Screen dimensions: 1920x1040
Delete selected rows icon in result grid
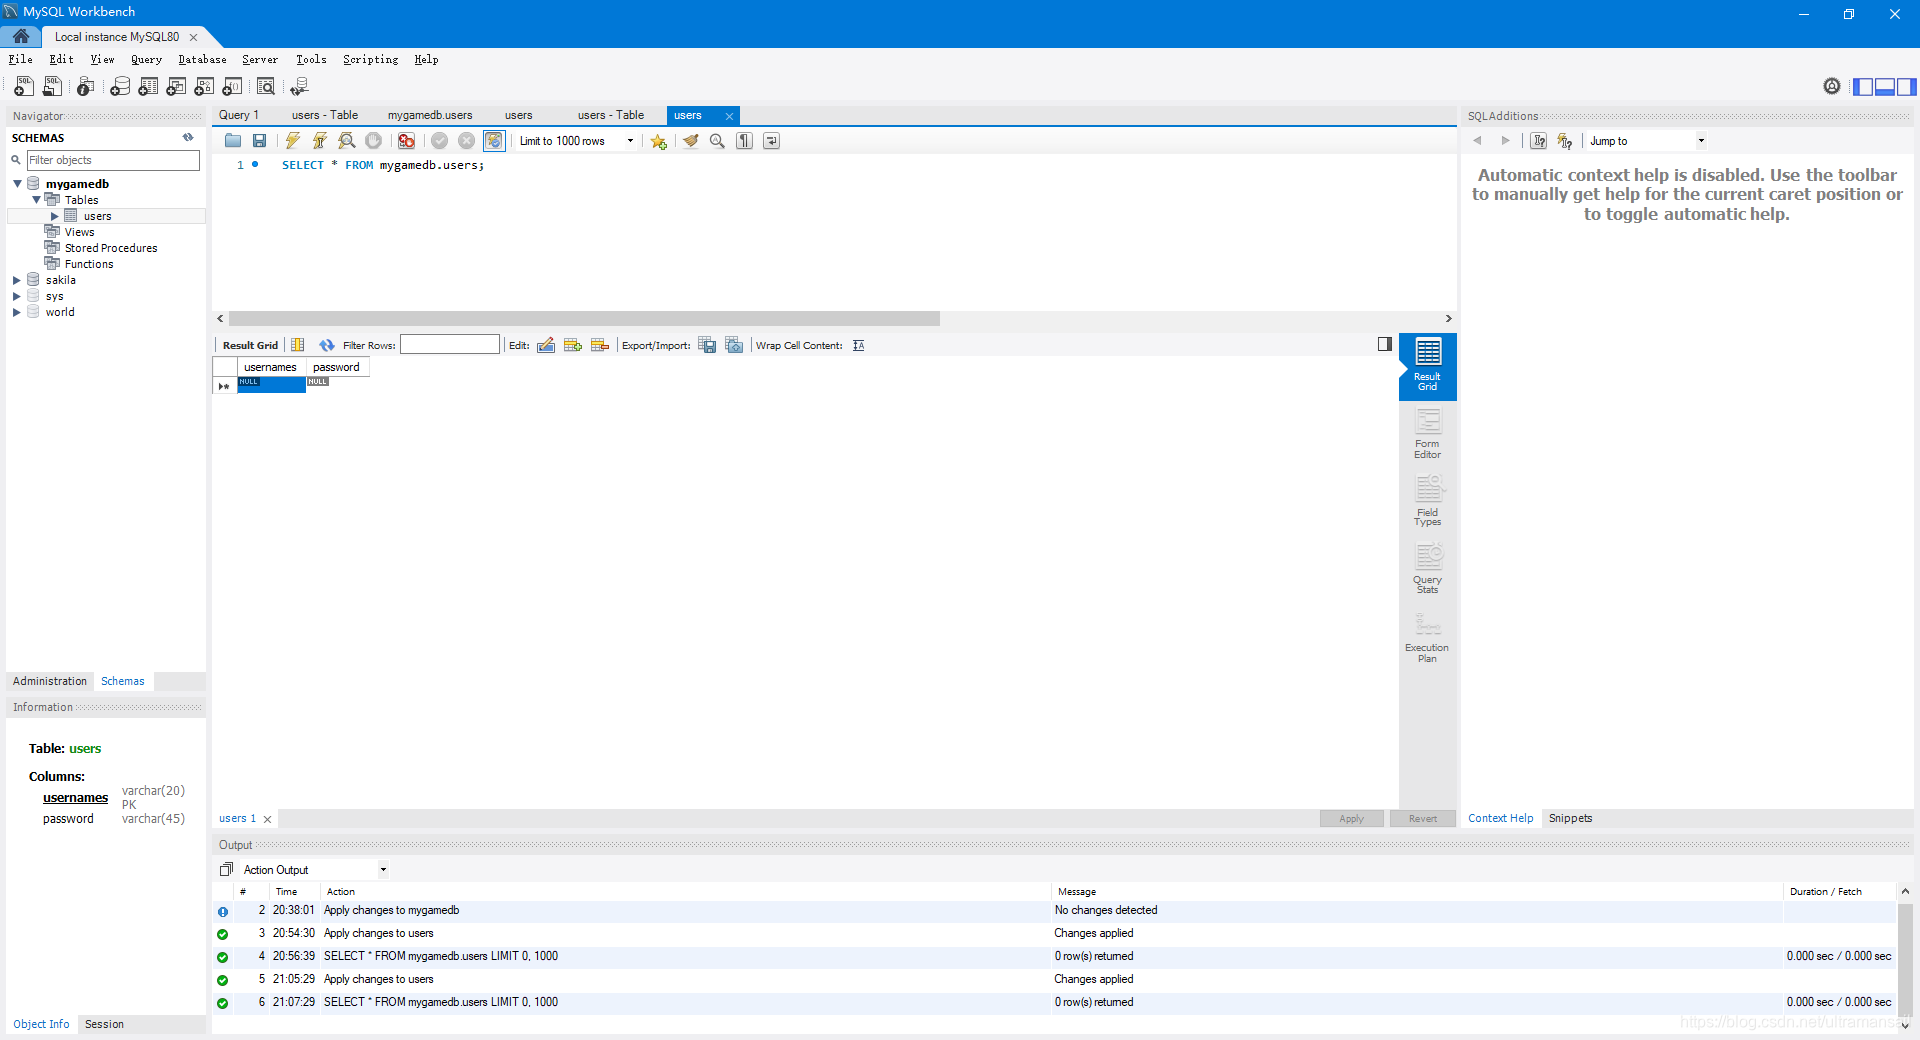click(x=600, y=345)
